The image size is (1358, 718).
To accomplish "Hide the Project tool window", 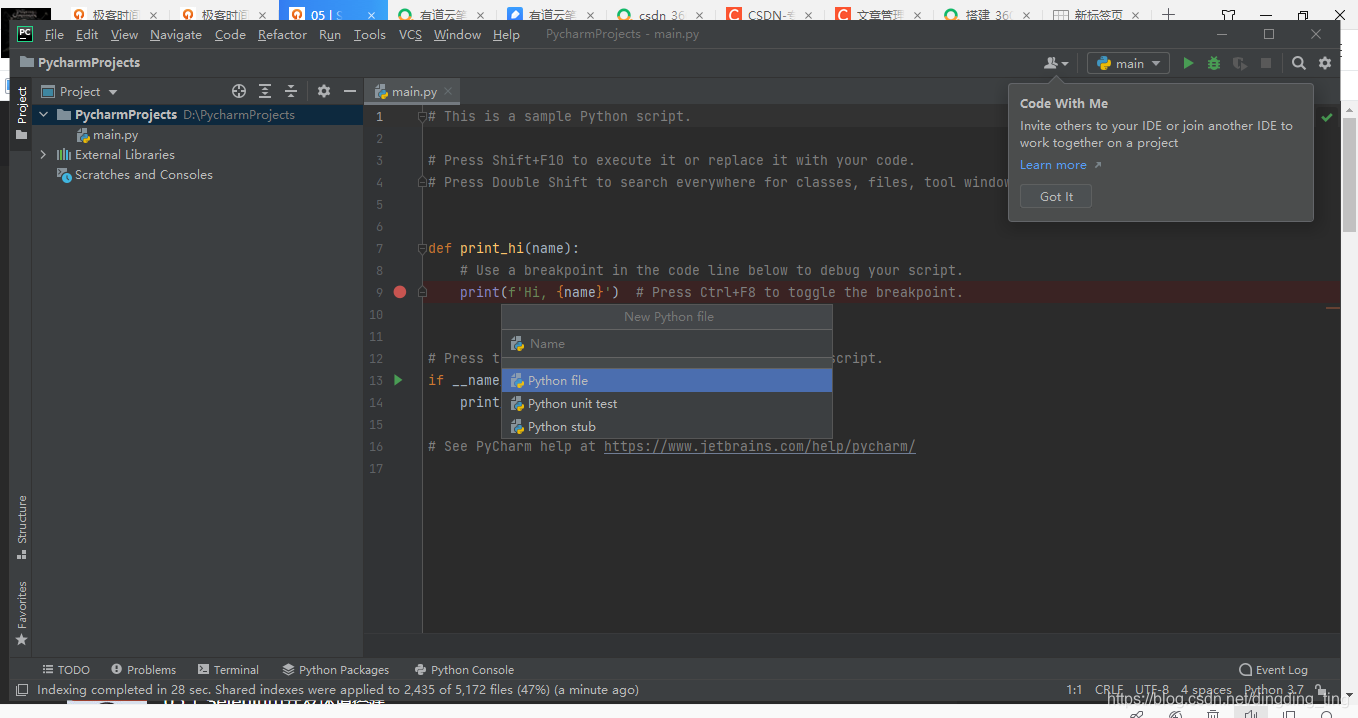I will pyautogui.click(x=350, y=91).
